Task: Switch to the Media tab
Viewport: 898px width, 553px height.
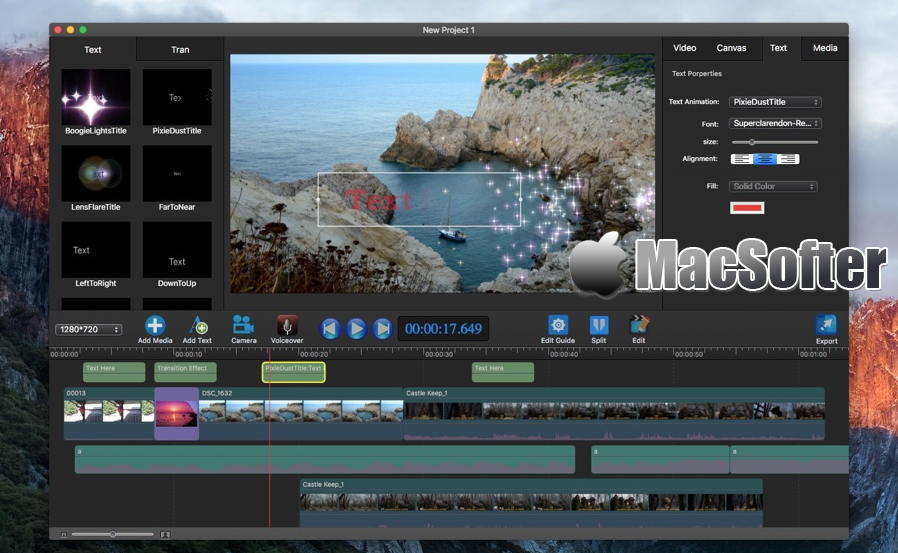Action: click(x=825, y=48)
